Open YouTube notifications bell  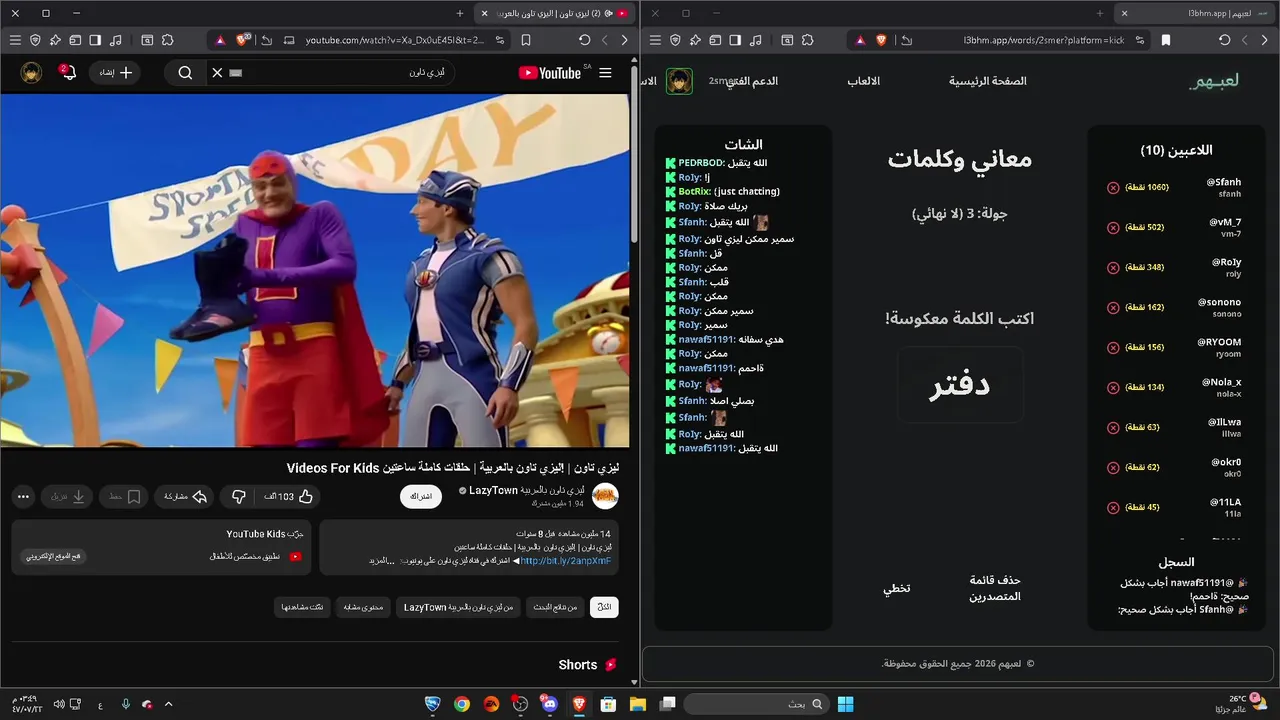pyautogui.click(x=68, y=73)
